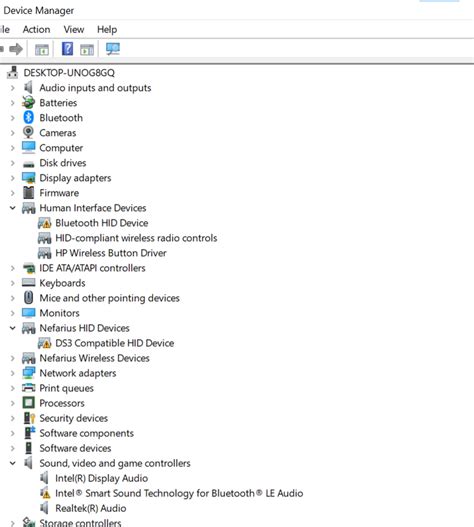Image resolution: width=474 pixels, height=527 pixels.
Task: Click the Intel Smart Sound warning icon
Action: pyautogui.click(x=45, y=493)
